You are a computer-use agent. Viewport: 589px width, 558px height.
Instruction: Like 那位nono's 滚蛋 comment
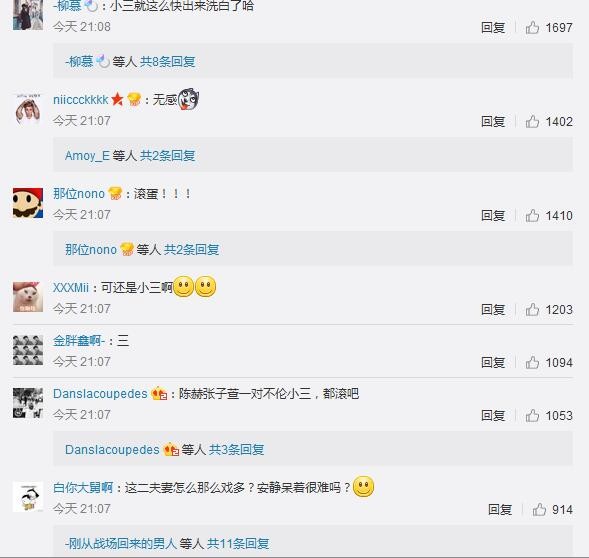coord(532,215)
